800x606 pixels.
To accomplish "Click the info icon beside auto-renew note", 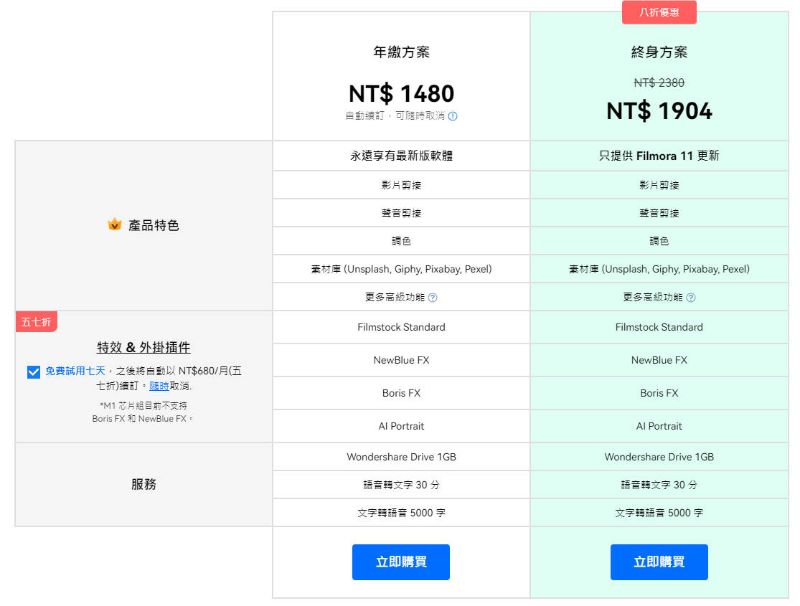I will tap(453, 116).
